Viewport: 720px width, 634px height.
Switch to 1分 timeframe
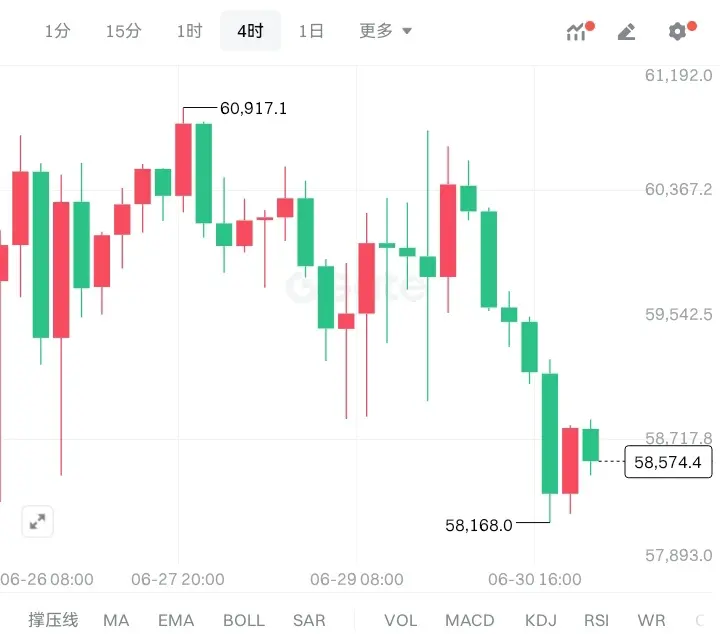pyautogui.click(x=58, y=31)
